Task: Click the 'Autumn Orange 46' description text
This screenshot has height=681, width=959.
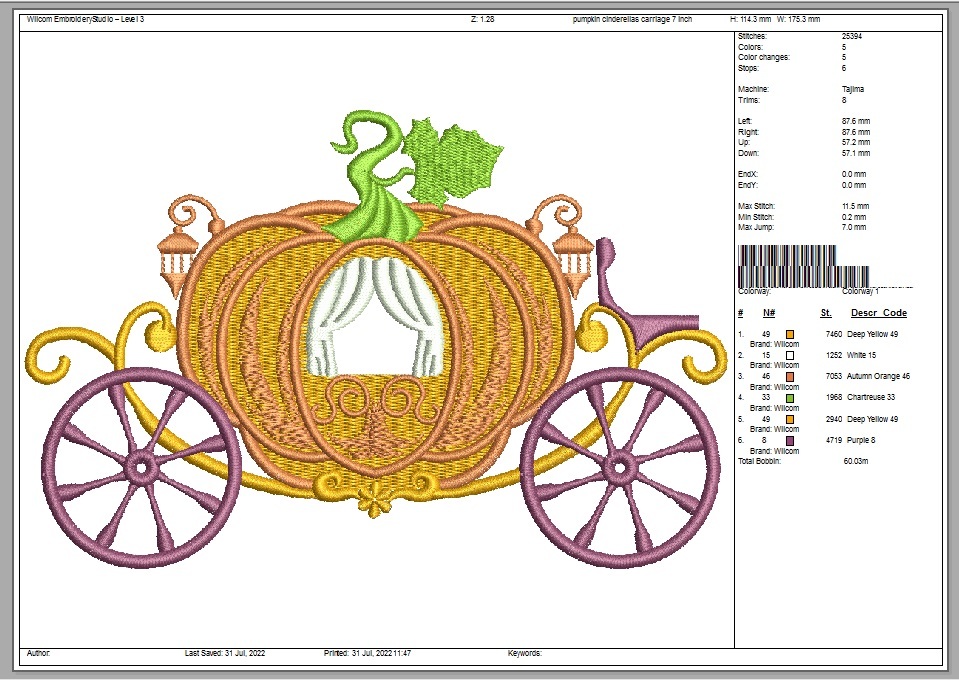Action: (x=878, y=377)
